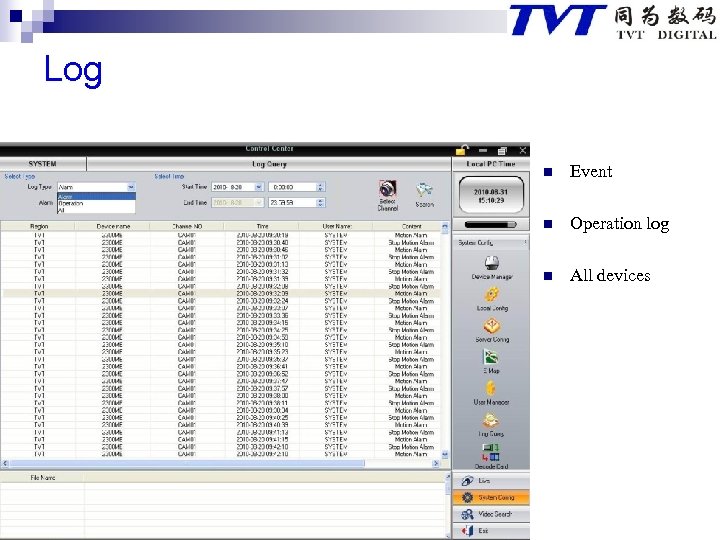
Task: Click the log table scroll-down arrow
Action: (x=444, y=455)
